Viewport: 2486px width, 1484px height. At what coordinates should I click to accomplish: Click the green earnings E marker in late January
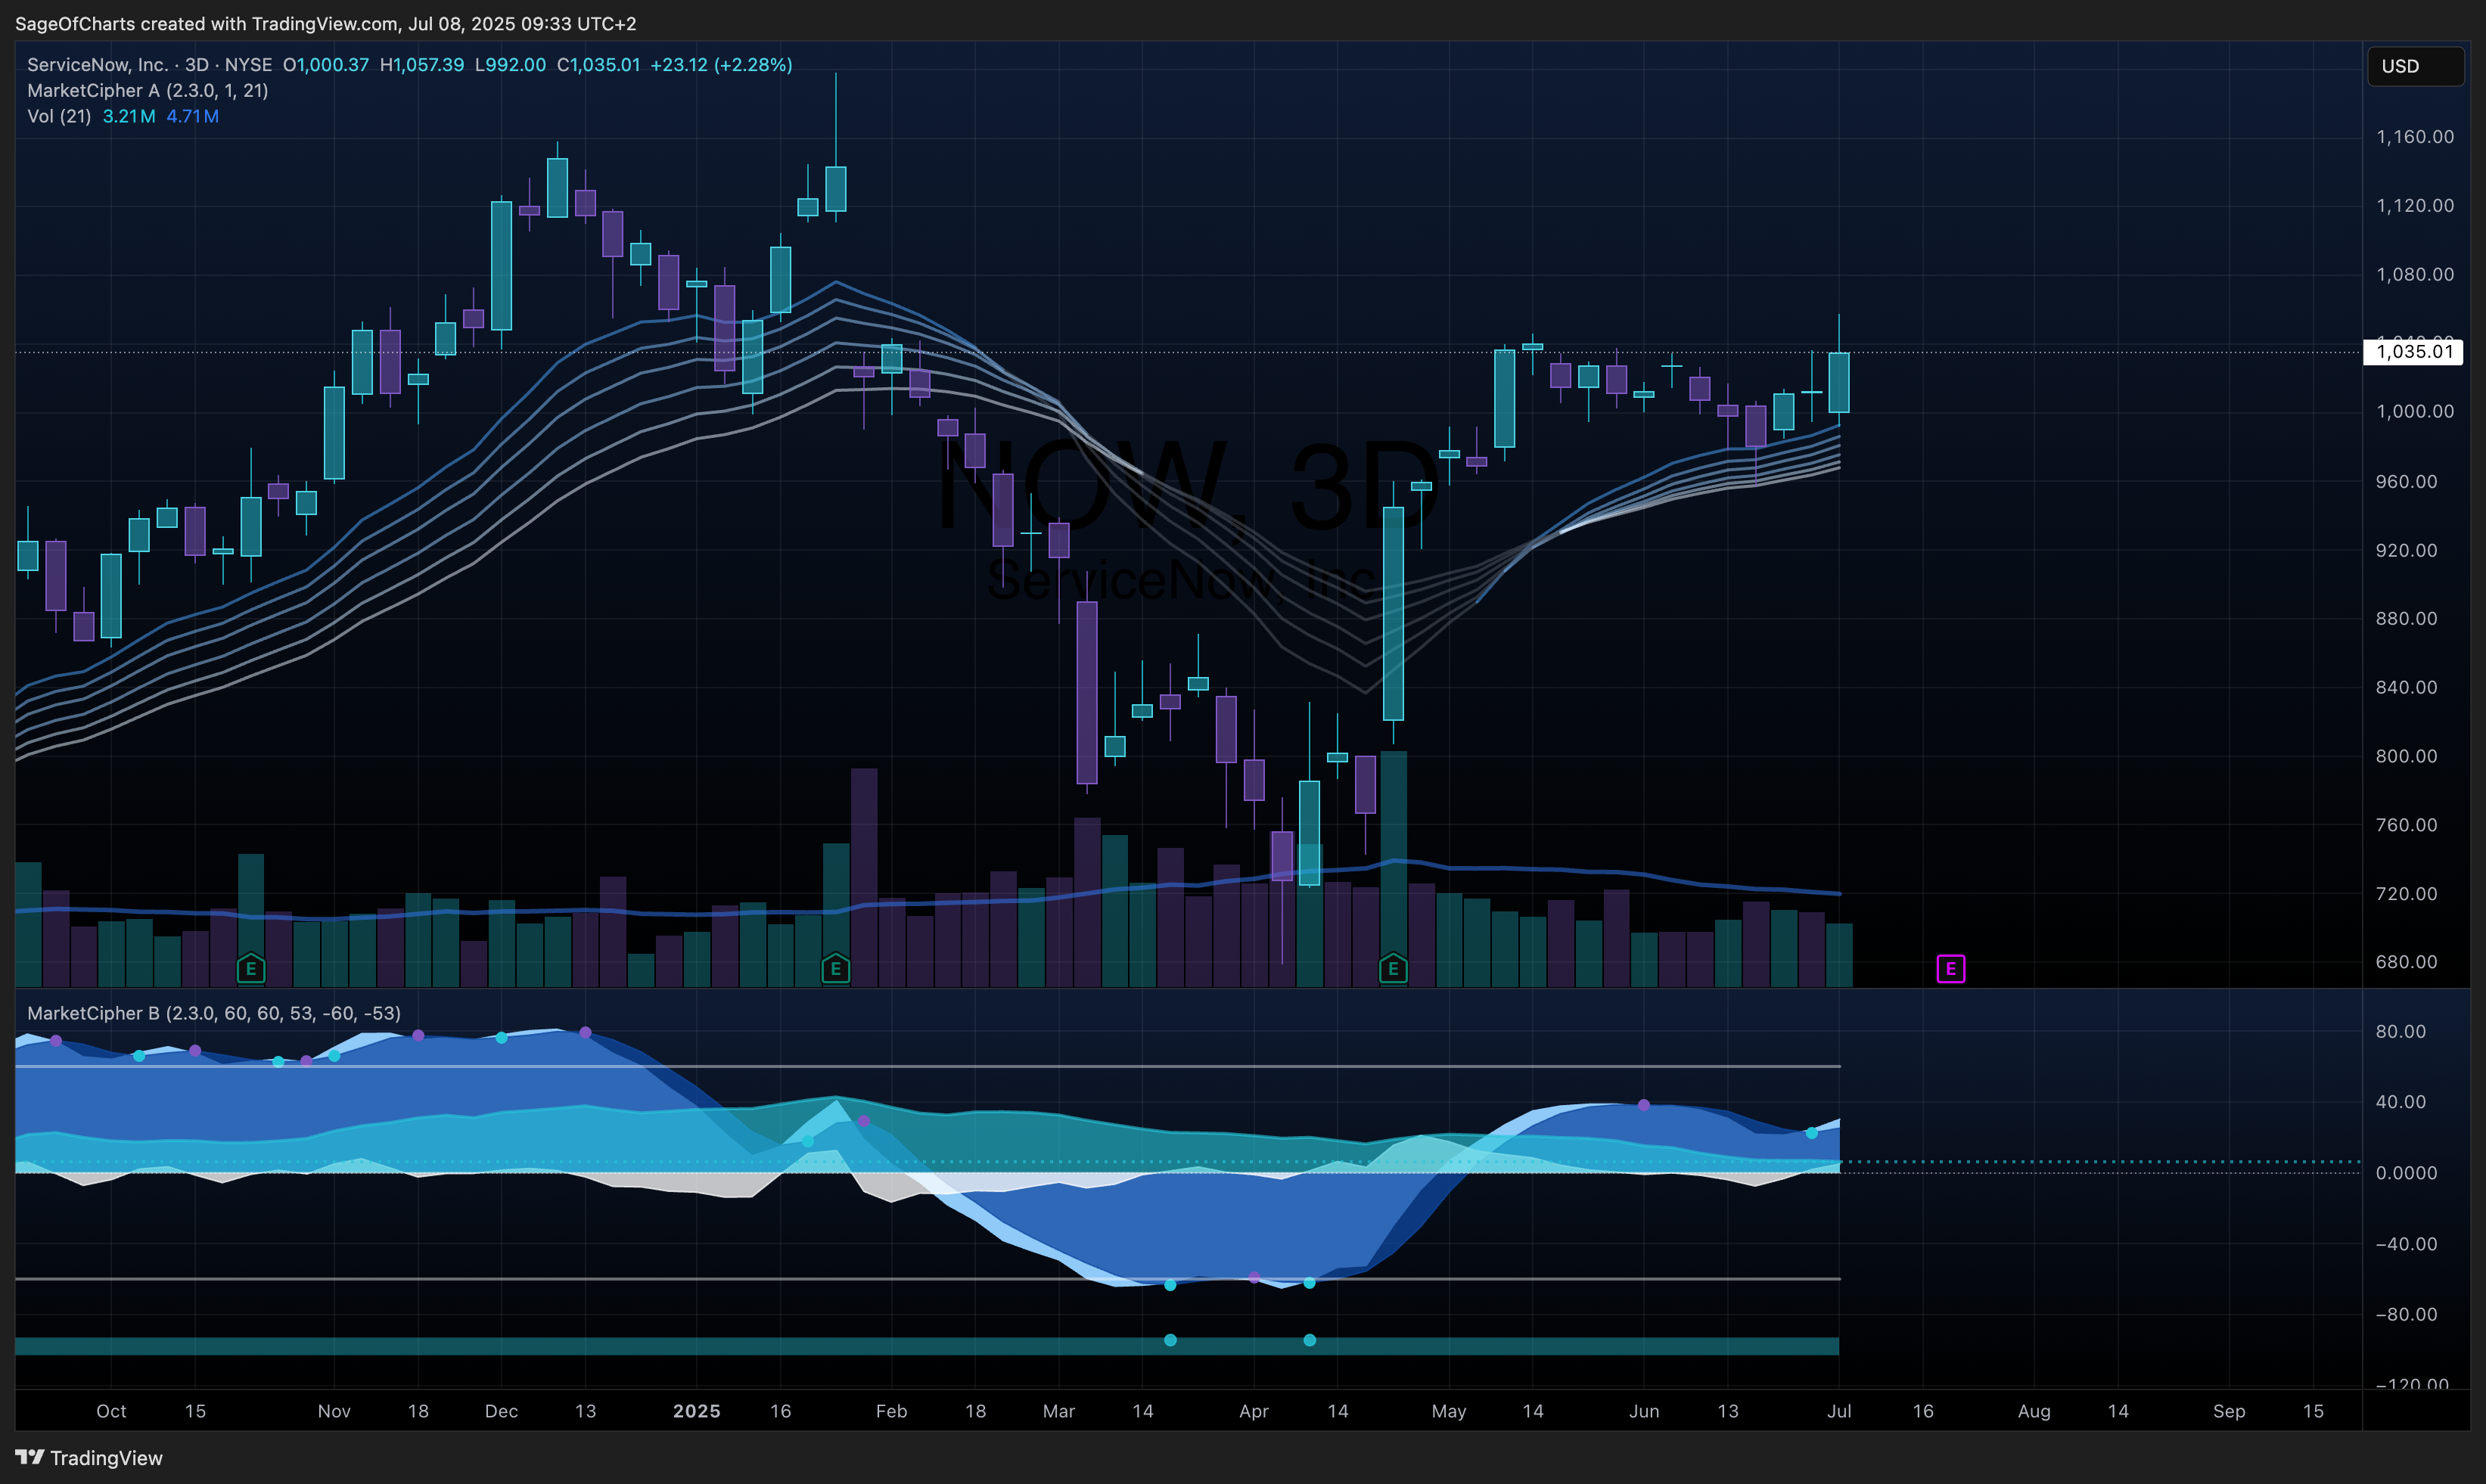click(x=836, y=968)
